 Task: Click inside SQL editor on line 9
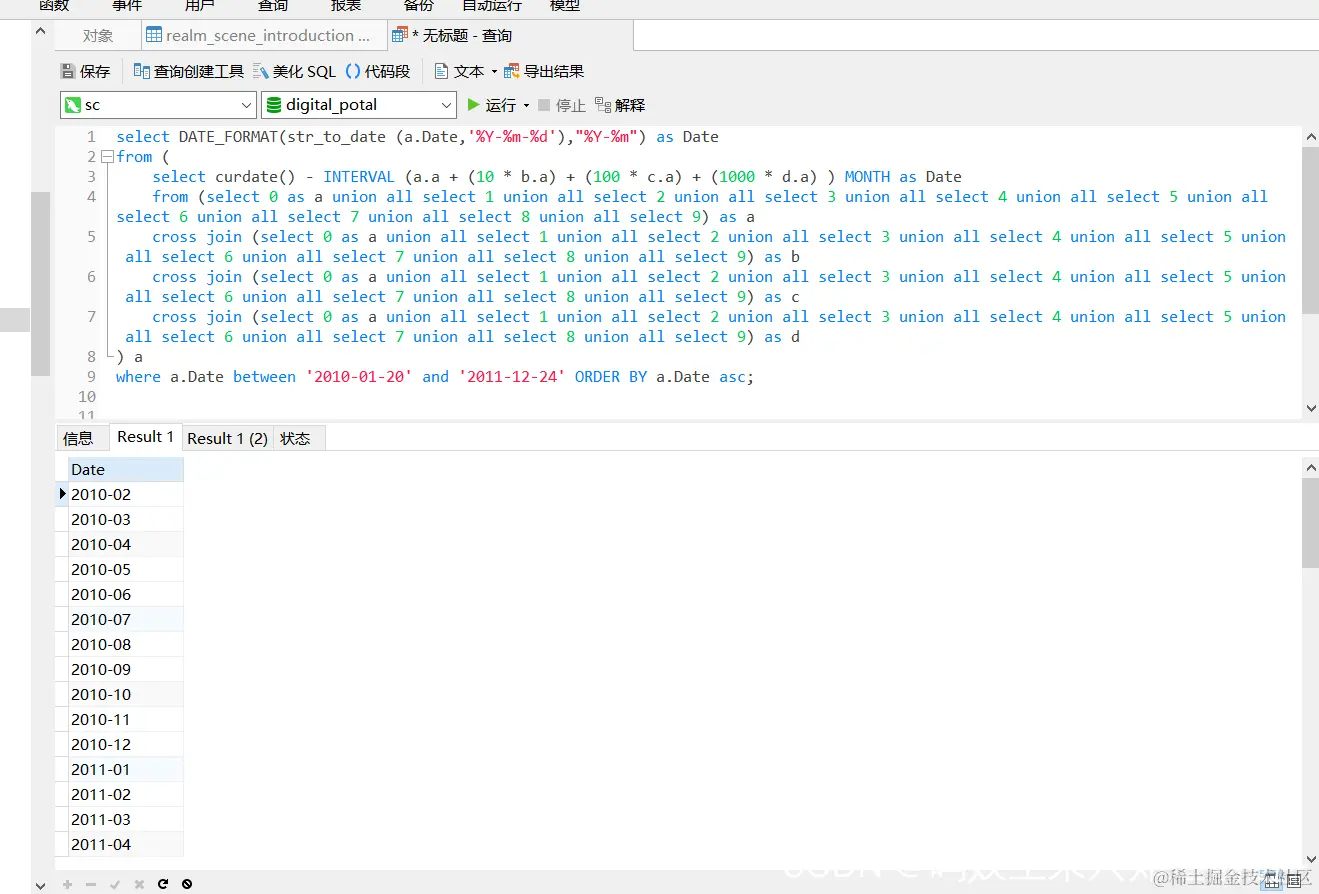[434, 377]
